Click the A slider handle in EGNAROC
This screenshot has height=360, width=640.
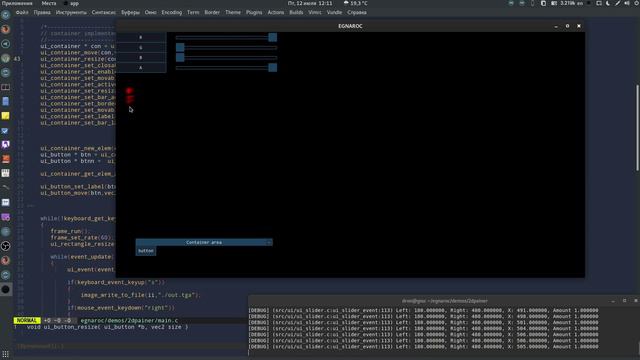click(x=273, y=68)
